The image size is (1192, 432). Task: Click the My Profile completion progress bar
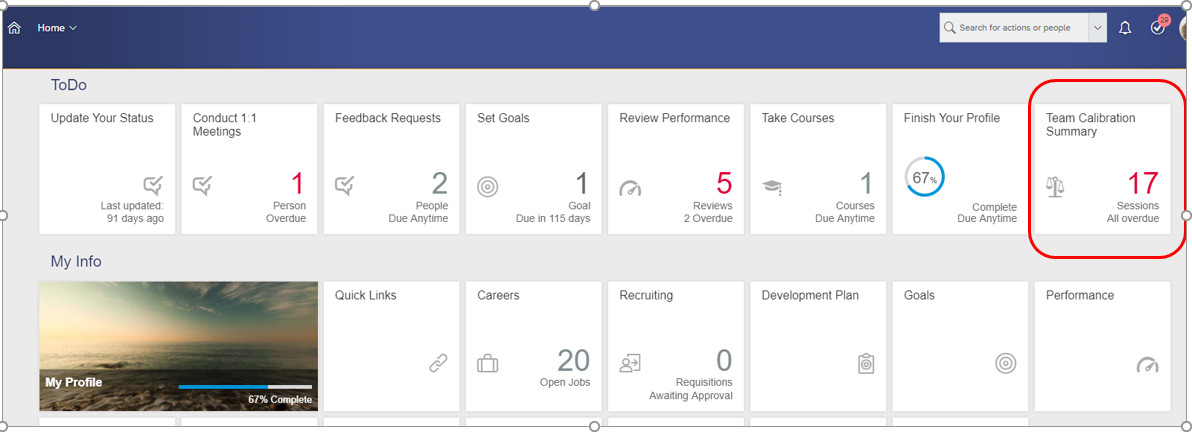(x=245, y=387)
